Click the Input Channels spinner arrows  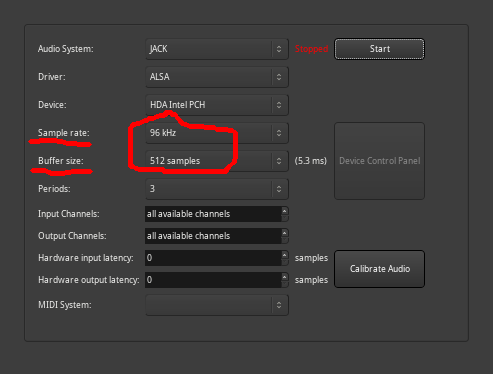tap(285, 214)
